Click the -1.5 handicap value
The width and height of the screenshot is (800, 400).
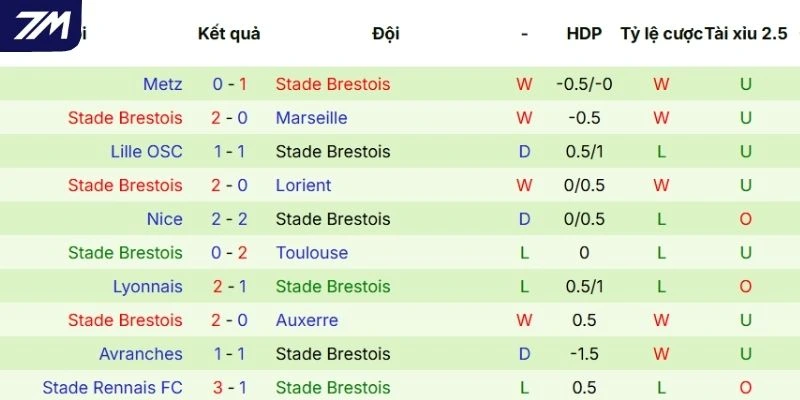(584, 354)
